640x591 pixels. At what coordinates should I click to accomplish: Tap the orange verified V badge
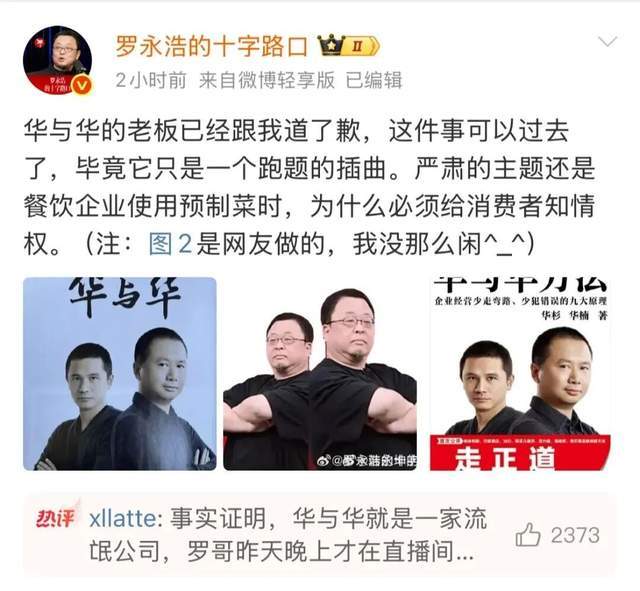(82, 85)
